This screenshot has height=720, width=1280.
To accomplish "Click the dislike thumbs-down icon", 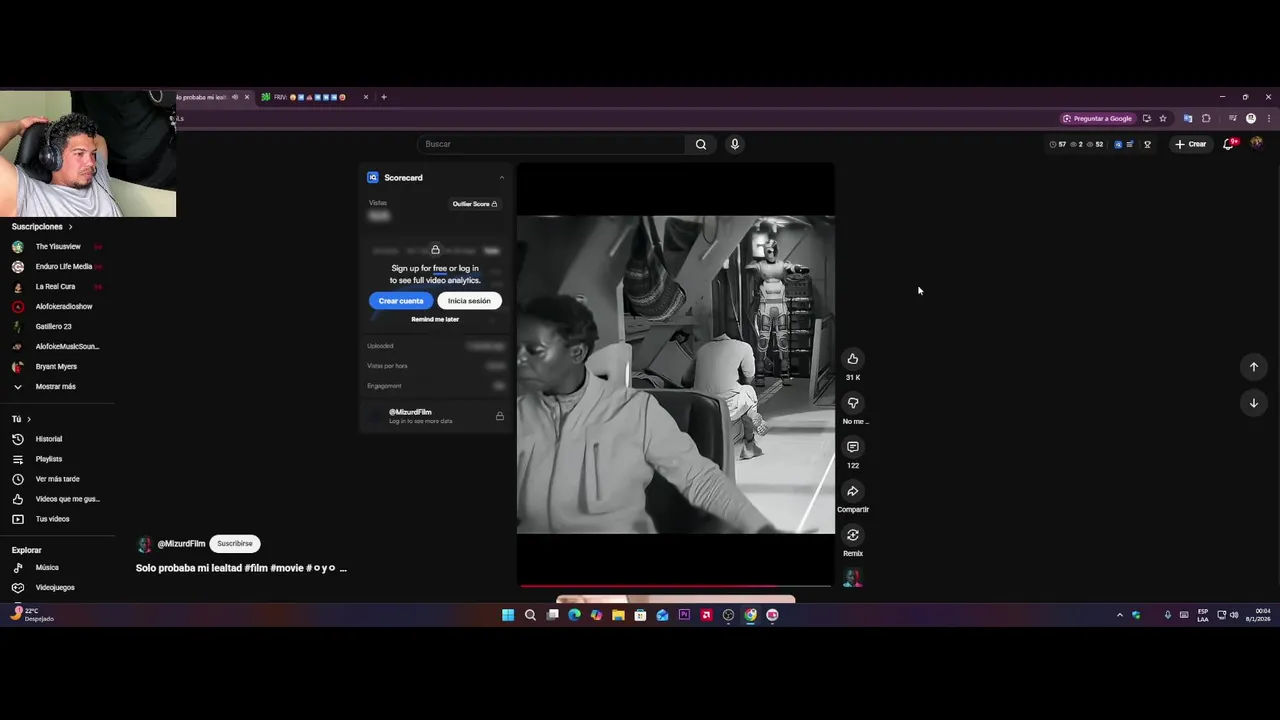I will pos(853,403).
